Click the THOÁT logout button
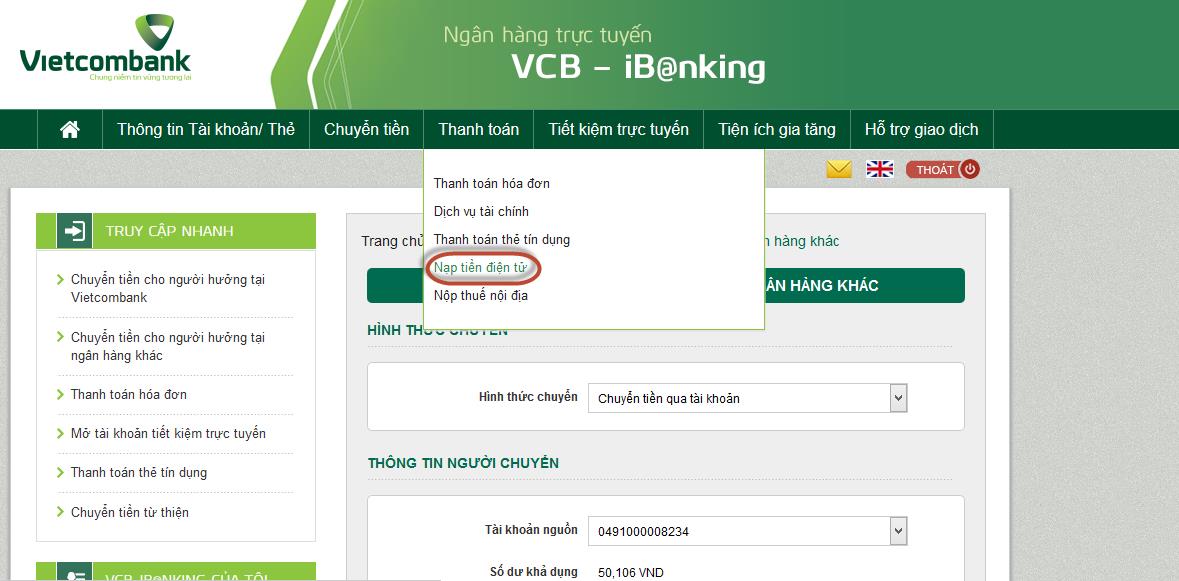 click(x=943, y=170)
